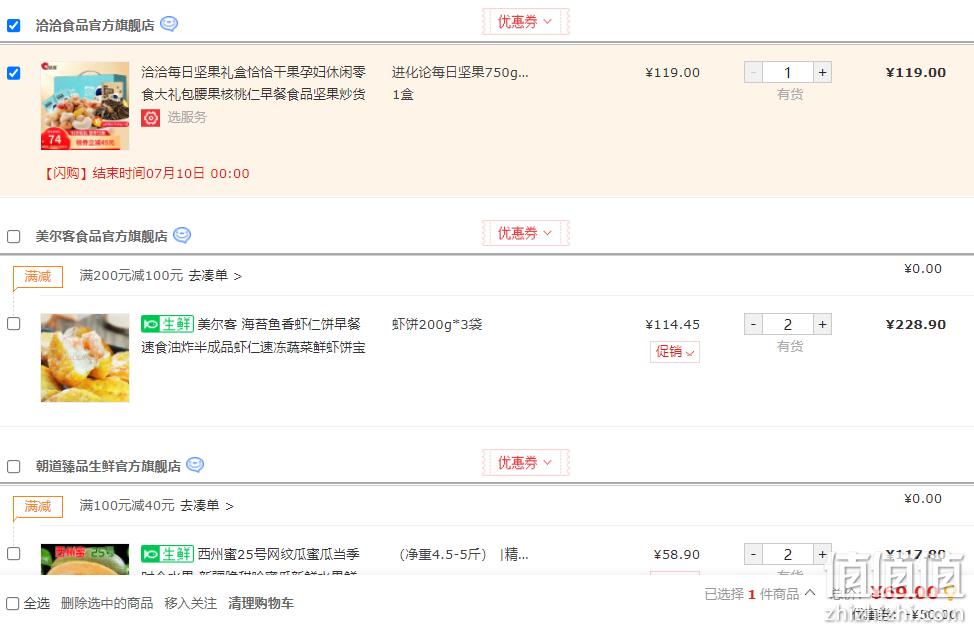Click 生鲜 badge on 美尔客 shrimp cake item
Viewport: 974px width, 631px height.
click(168, 324)
